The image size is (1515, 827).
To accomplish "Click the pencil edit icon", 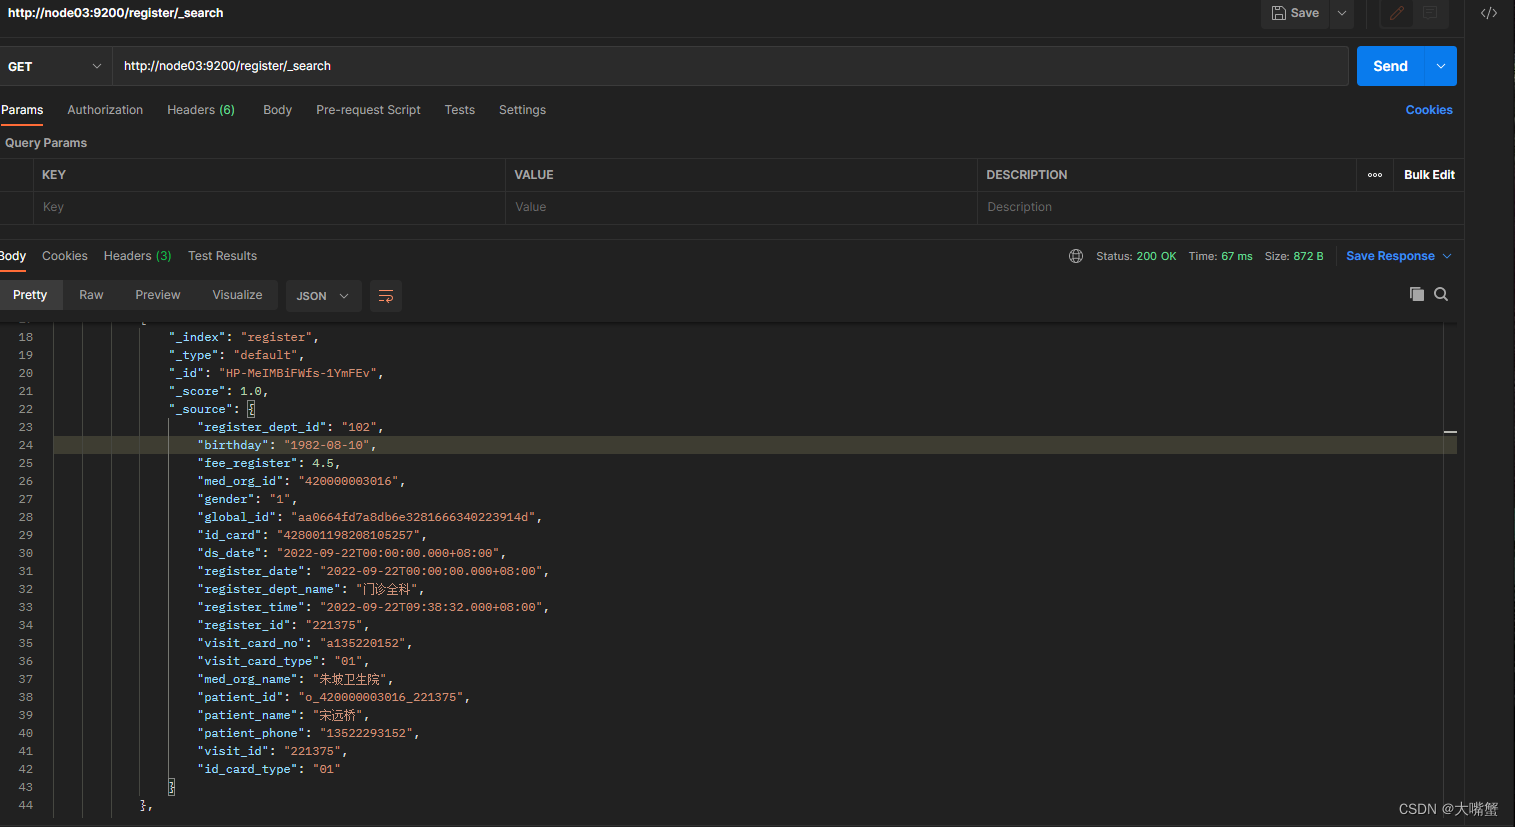I will point(1397,13).
